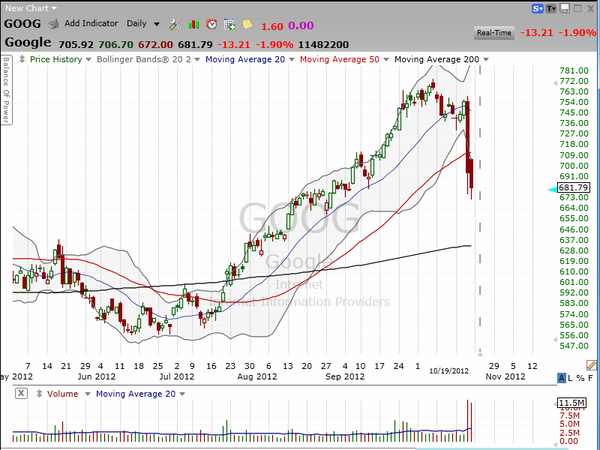Select the % percent scale toggle
The height and width of the screenshot is (450, 600).
click(580, 378)
